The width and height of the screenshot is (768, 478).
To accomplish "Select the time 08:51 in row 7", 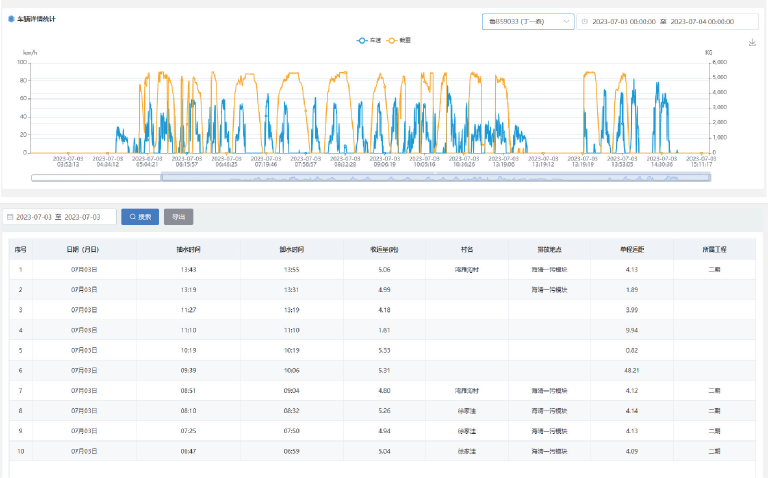I will (189, 390).
